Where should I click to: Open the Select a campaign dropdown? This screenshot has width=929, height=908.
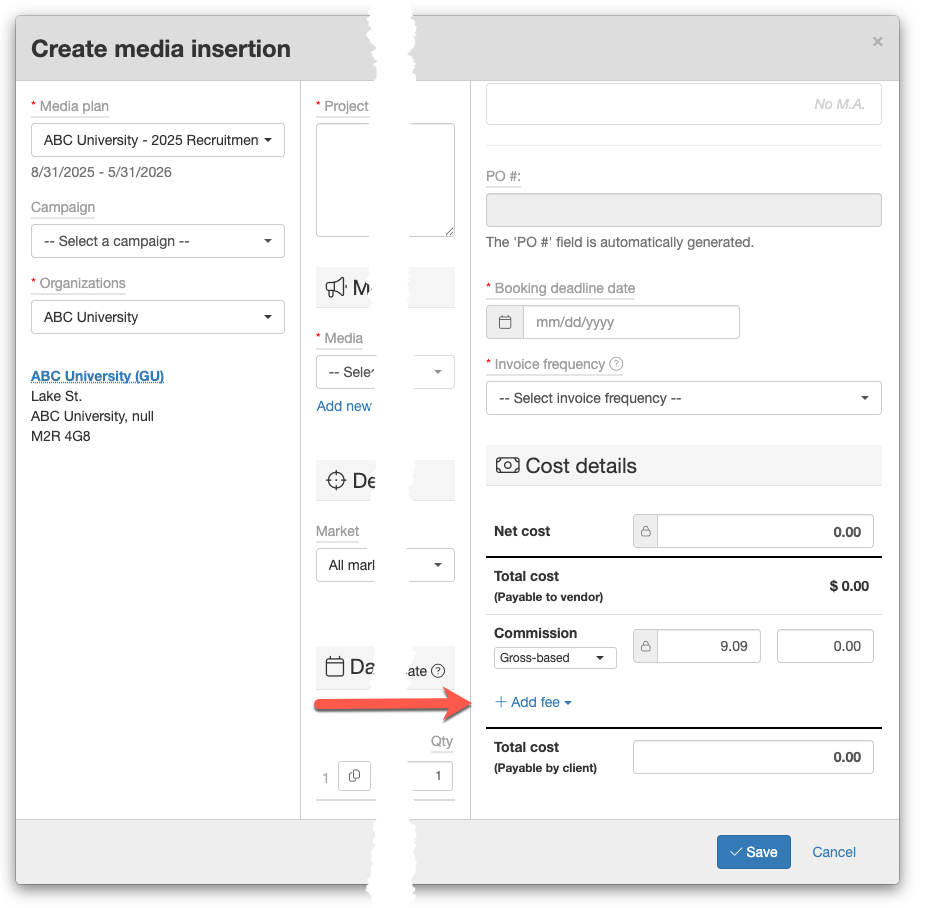(157, 241)
